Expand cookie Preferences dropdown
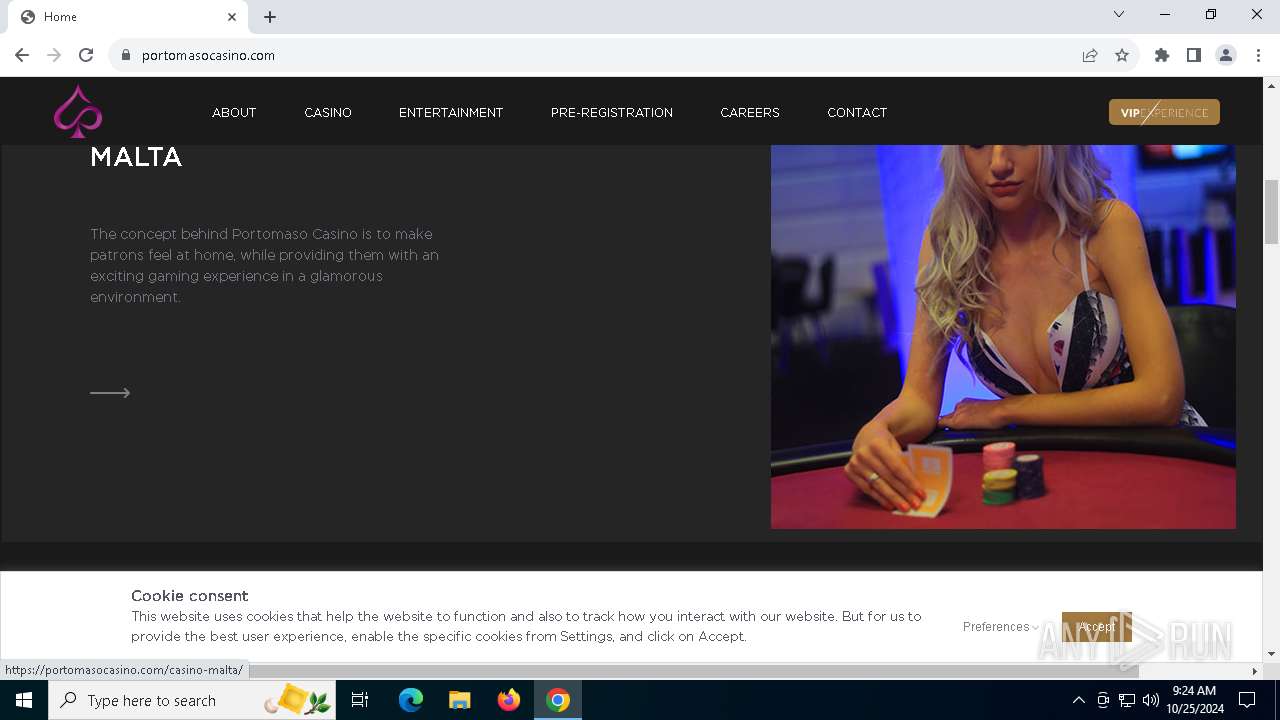1280x720 pixels. click(x=1000, y=627)
